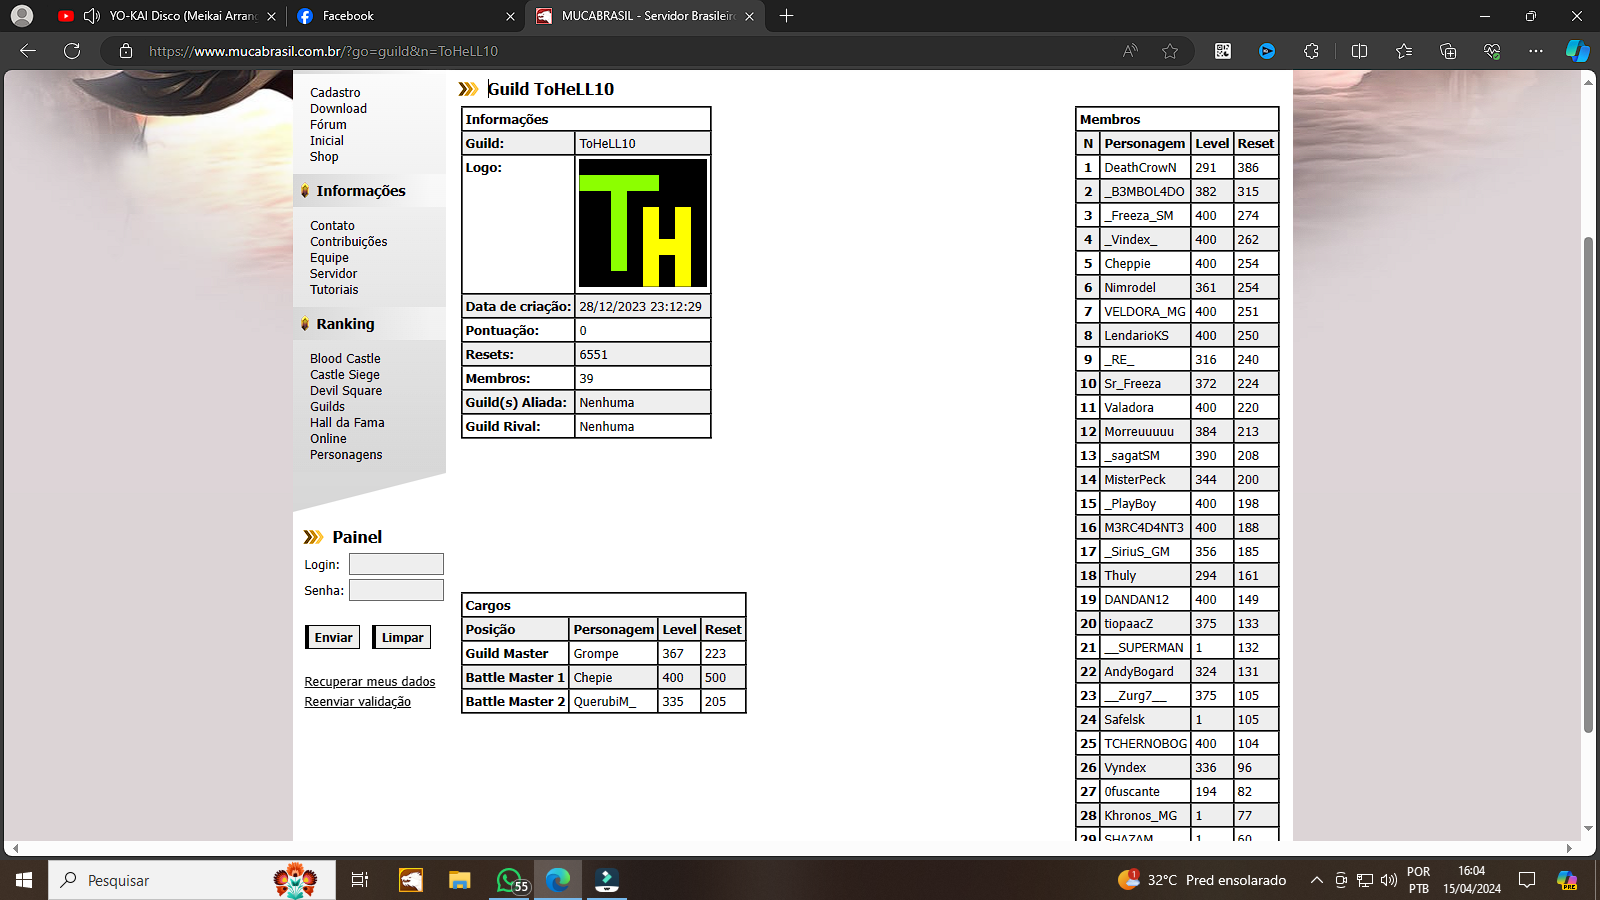Switch to the Facebook tab
This screenshot has width=1600, height=900.
click(400, 16)
